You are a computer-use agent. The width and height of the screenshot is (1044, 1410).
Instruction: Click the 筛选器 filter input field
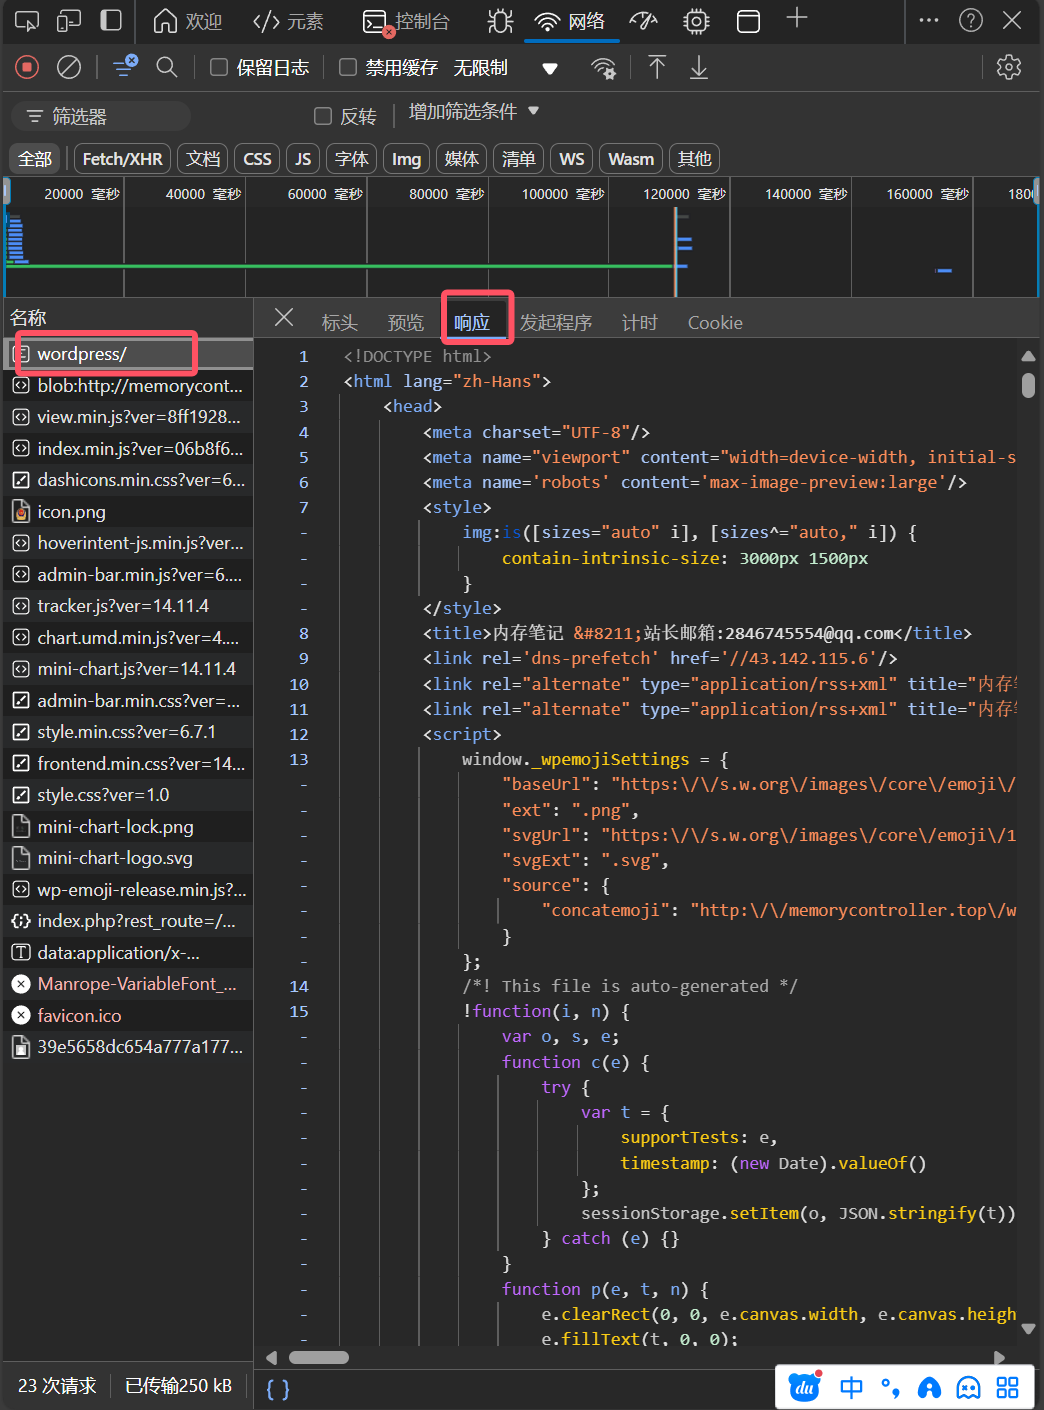click(x=101, y=116)
